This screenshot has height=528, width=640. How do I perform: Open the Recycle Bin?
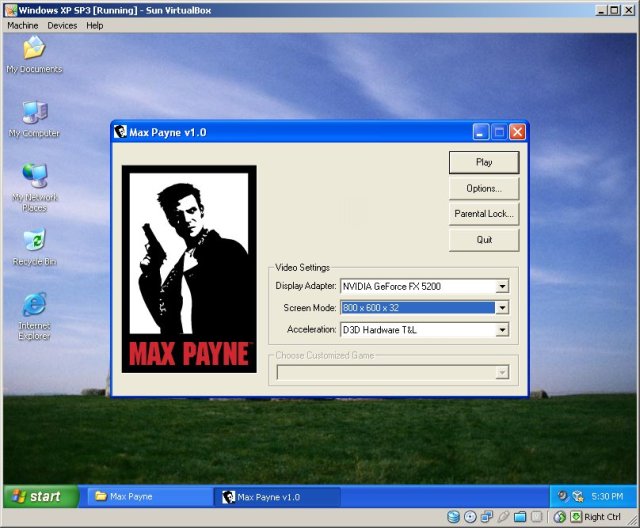(x=34, y=244)
